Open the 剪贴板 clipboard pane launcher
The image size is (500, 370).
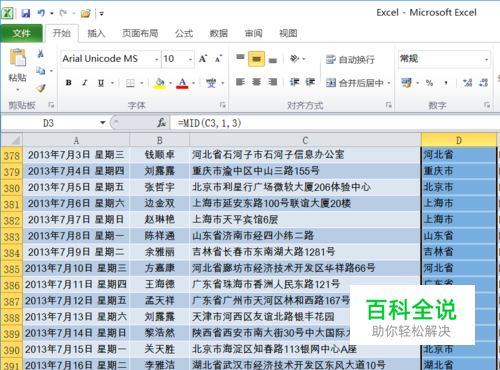click(51, 105)
